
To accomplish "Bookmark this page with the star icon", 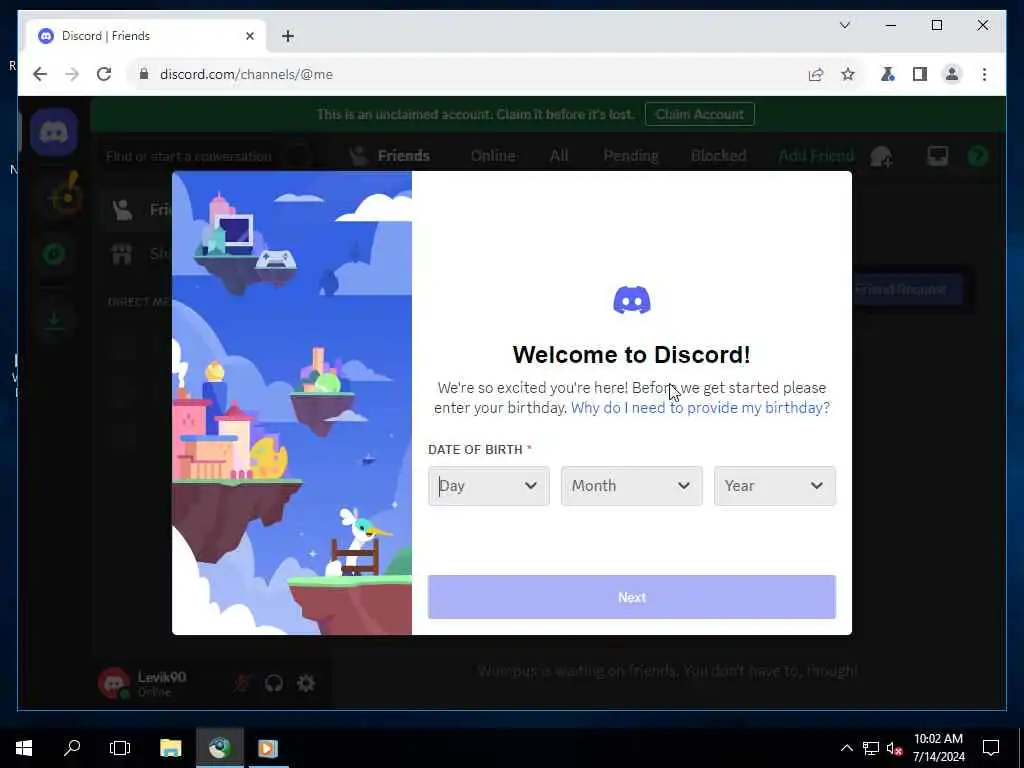I will [848, 74].
